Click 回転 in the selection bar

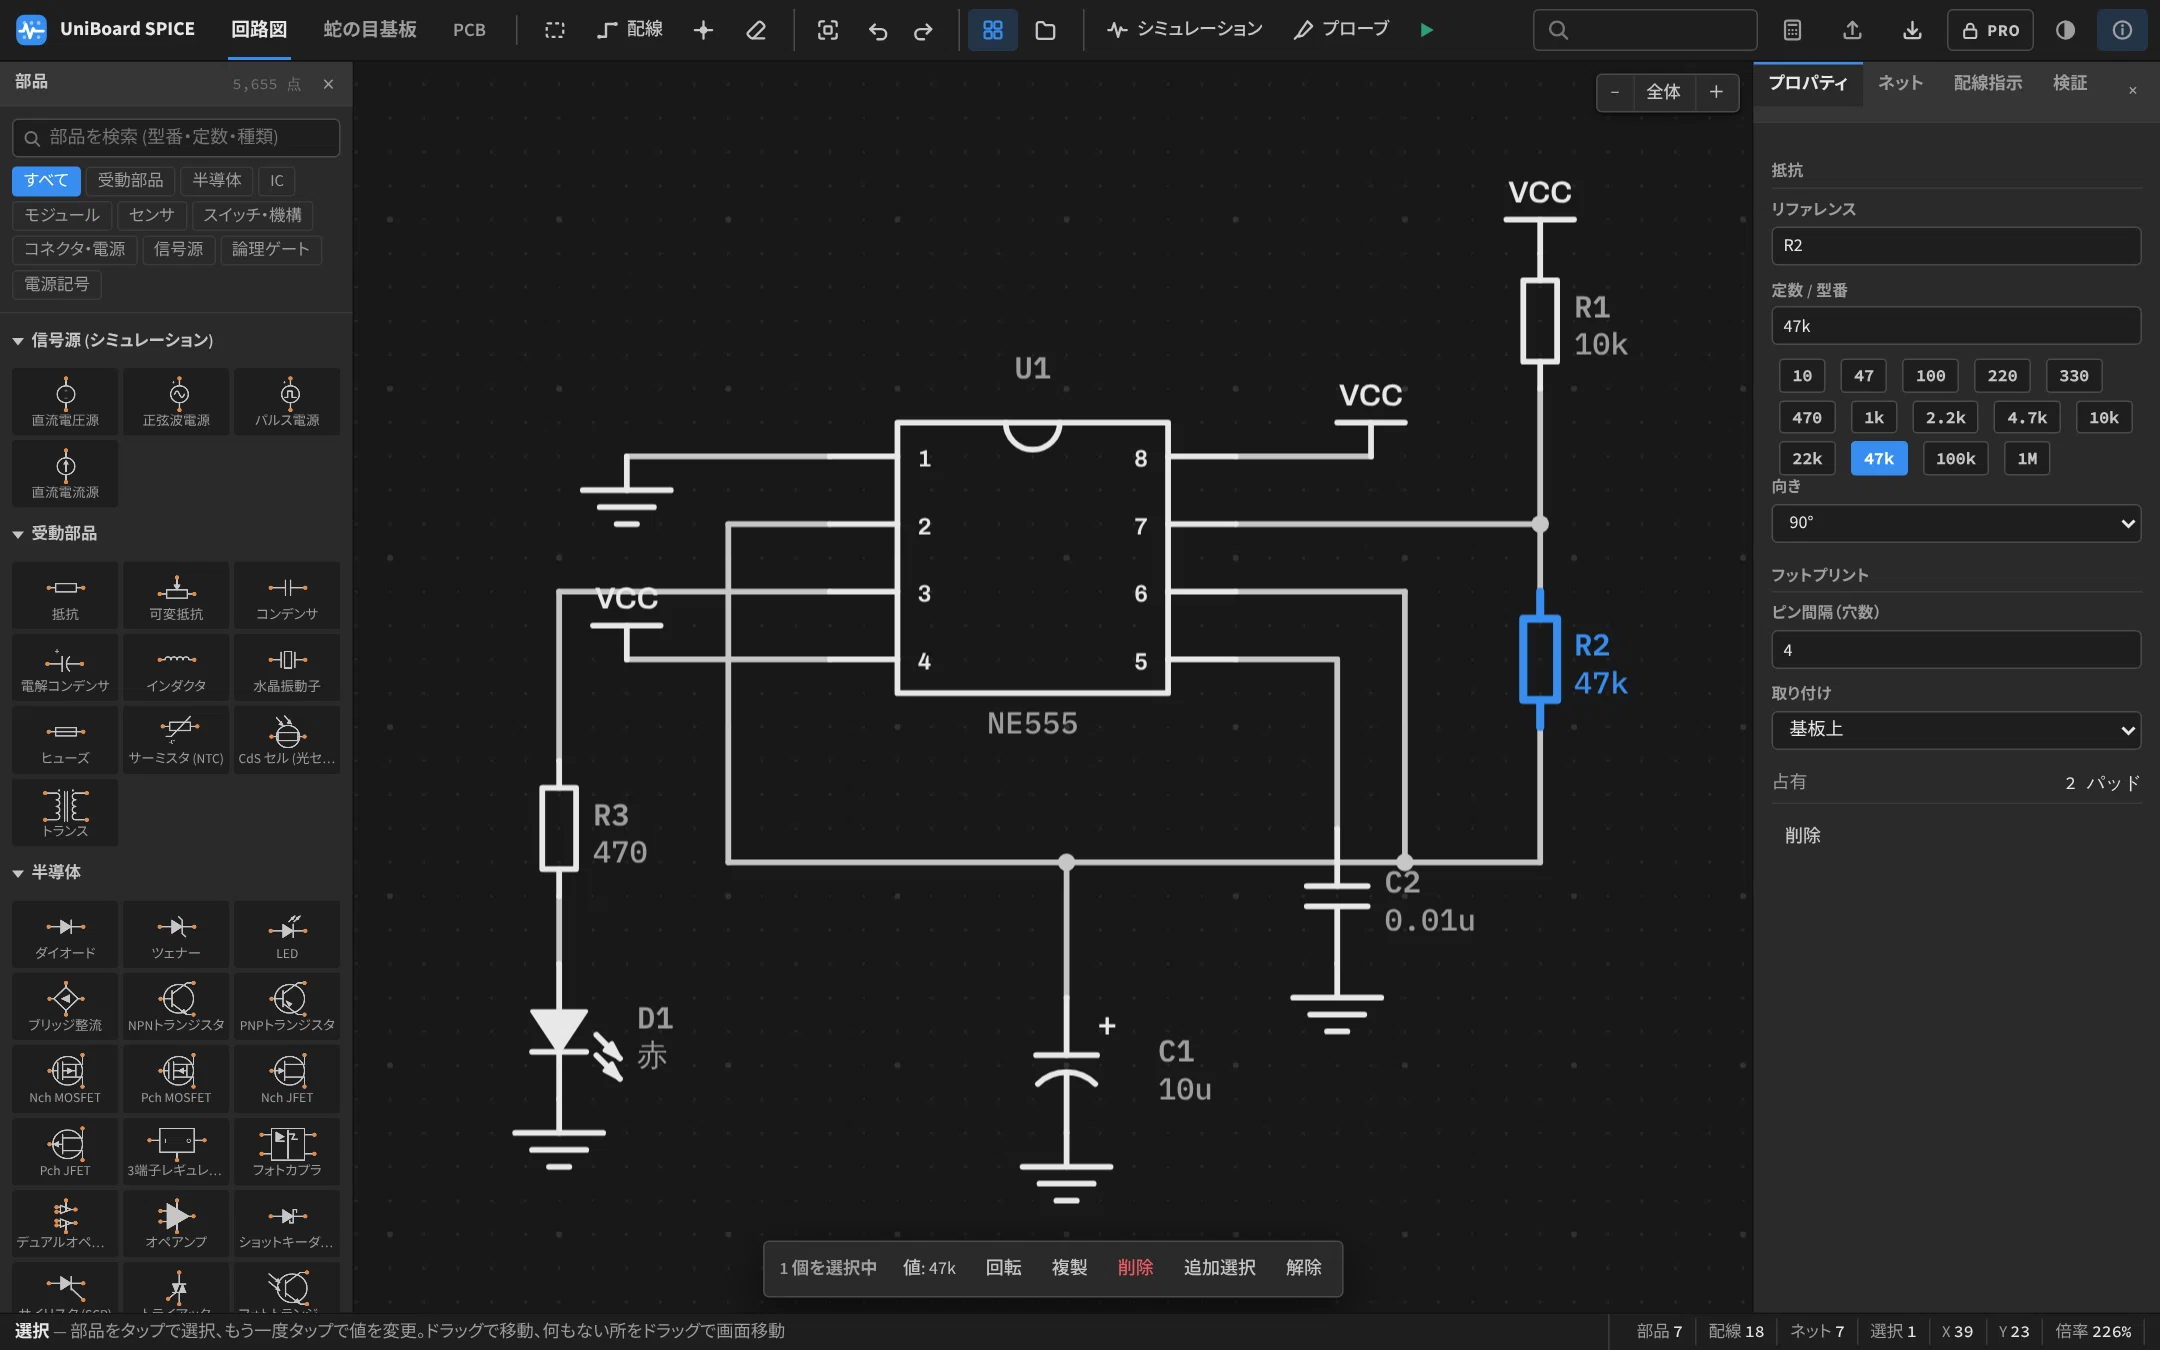[1003, 1268]
